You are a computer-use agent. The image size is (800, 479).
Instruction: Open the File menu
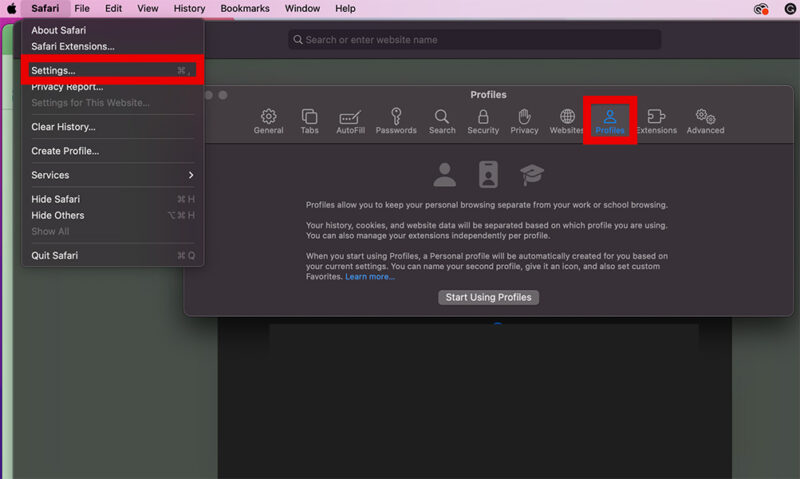(82, 8)
